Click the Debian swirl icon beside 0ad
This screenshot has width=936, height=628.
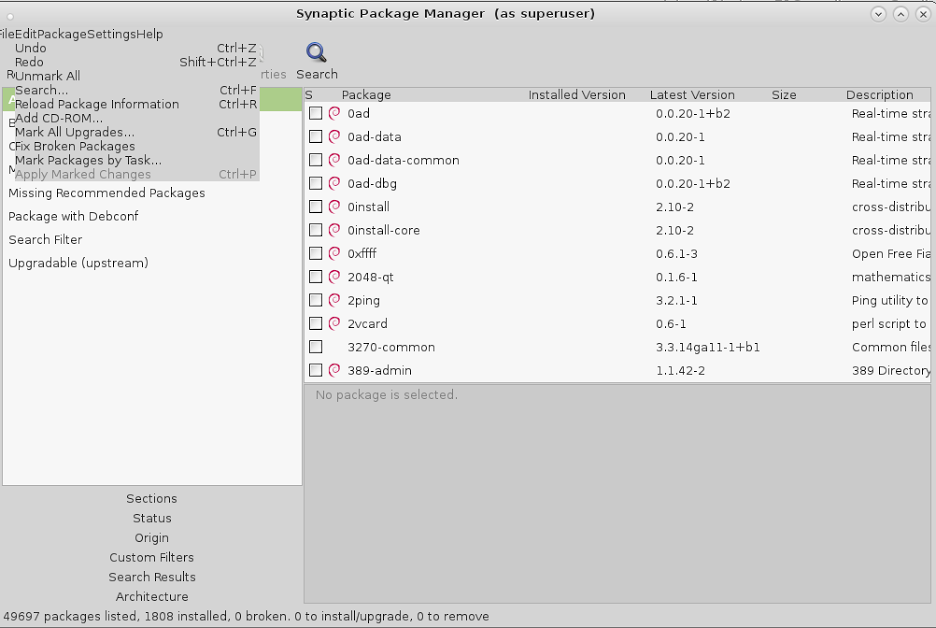pyautogui.click(x=334, y=113)
